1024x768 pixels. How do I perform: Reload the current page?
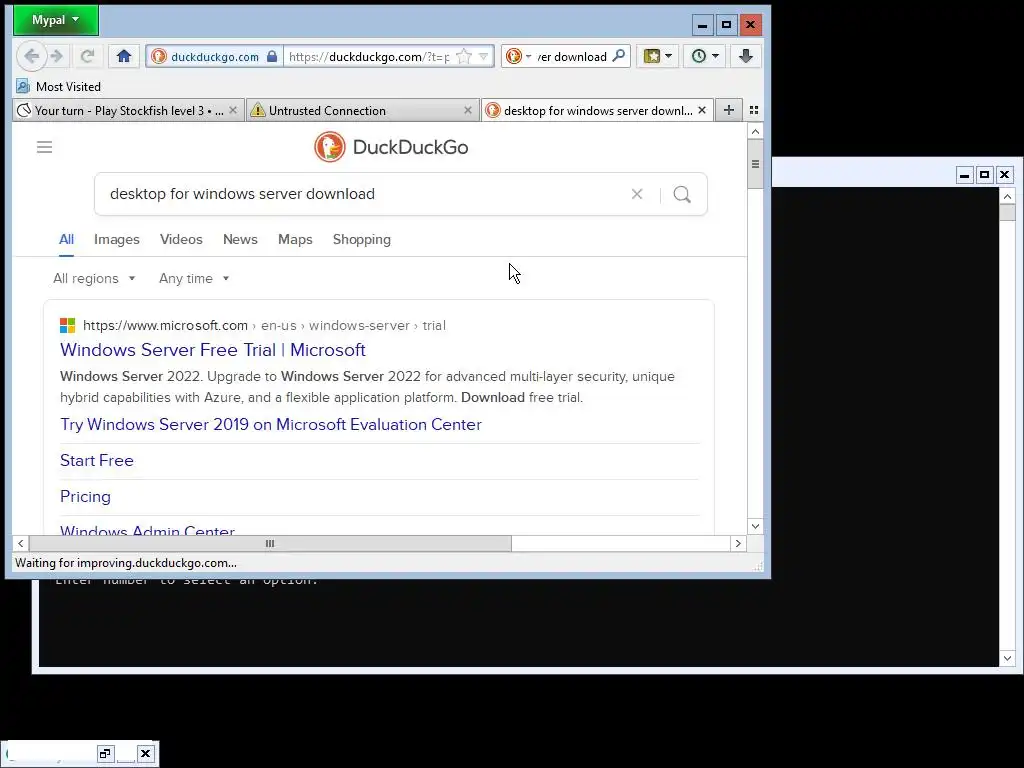[x=88, y=56]
